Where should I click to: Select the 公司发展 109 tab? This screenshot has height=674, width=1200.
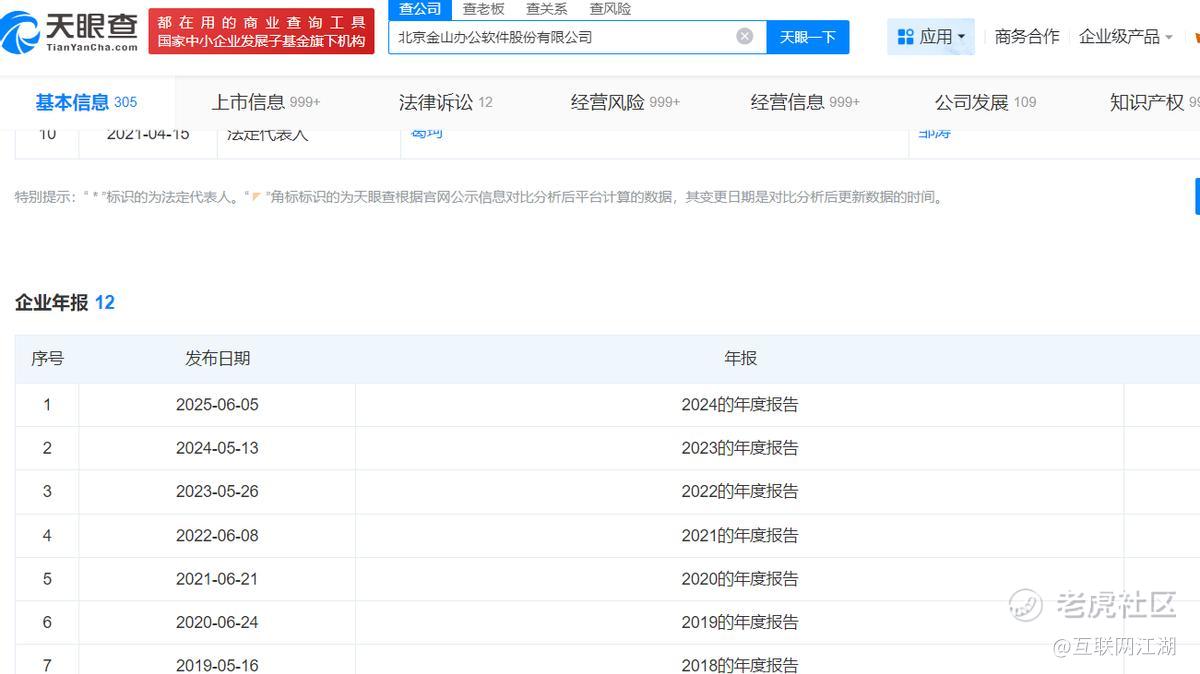[986, 102]
